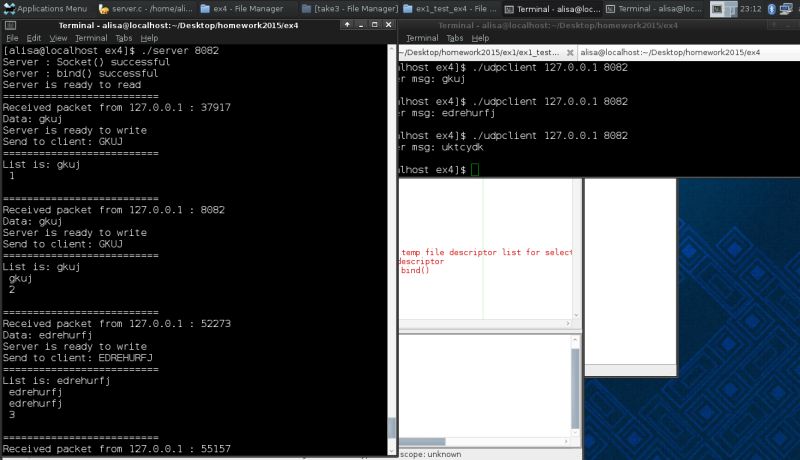Maximize the front terminal window
The image size is (800, 460).
[x=374, y=24]
